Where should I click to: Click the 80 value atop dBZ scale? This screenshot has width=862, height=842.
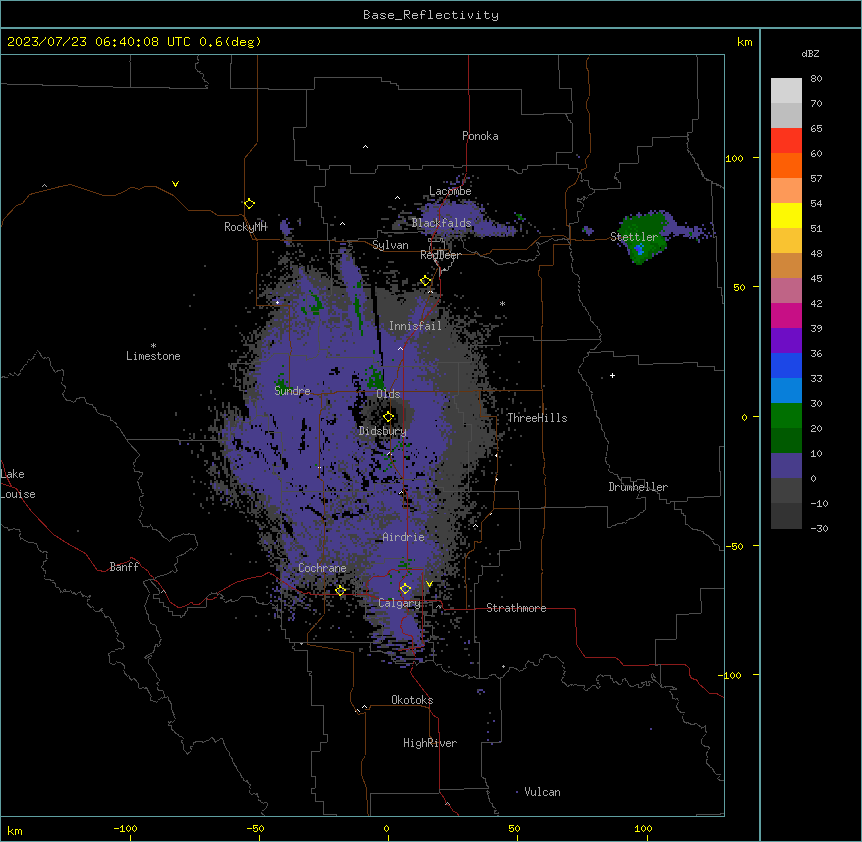click(x=816, y=79)
